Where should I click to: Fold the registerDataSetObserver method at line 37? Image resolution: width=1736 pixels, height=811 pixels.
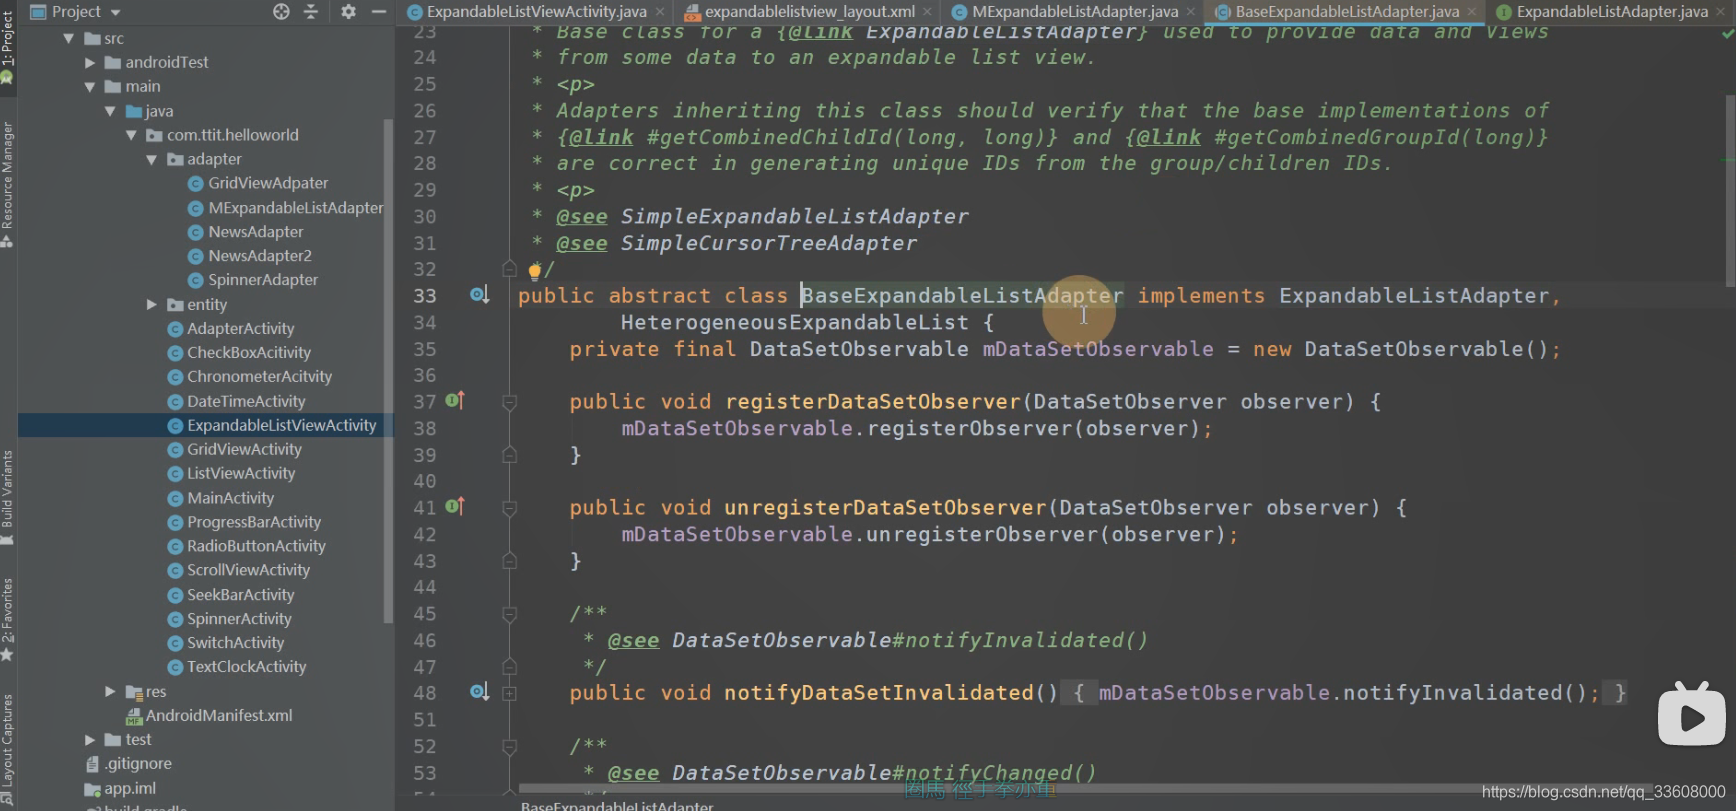[x=509, y=402]
